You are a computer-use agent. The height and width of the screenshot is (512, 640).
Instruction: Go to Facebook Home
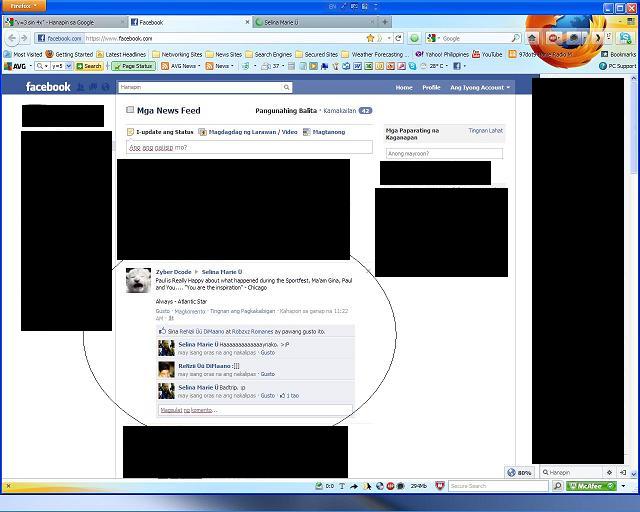tap(404, 87)
